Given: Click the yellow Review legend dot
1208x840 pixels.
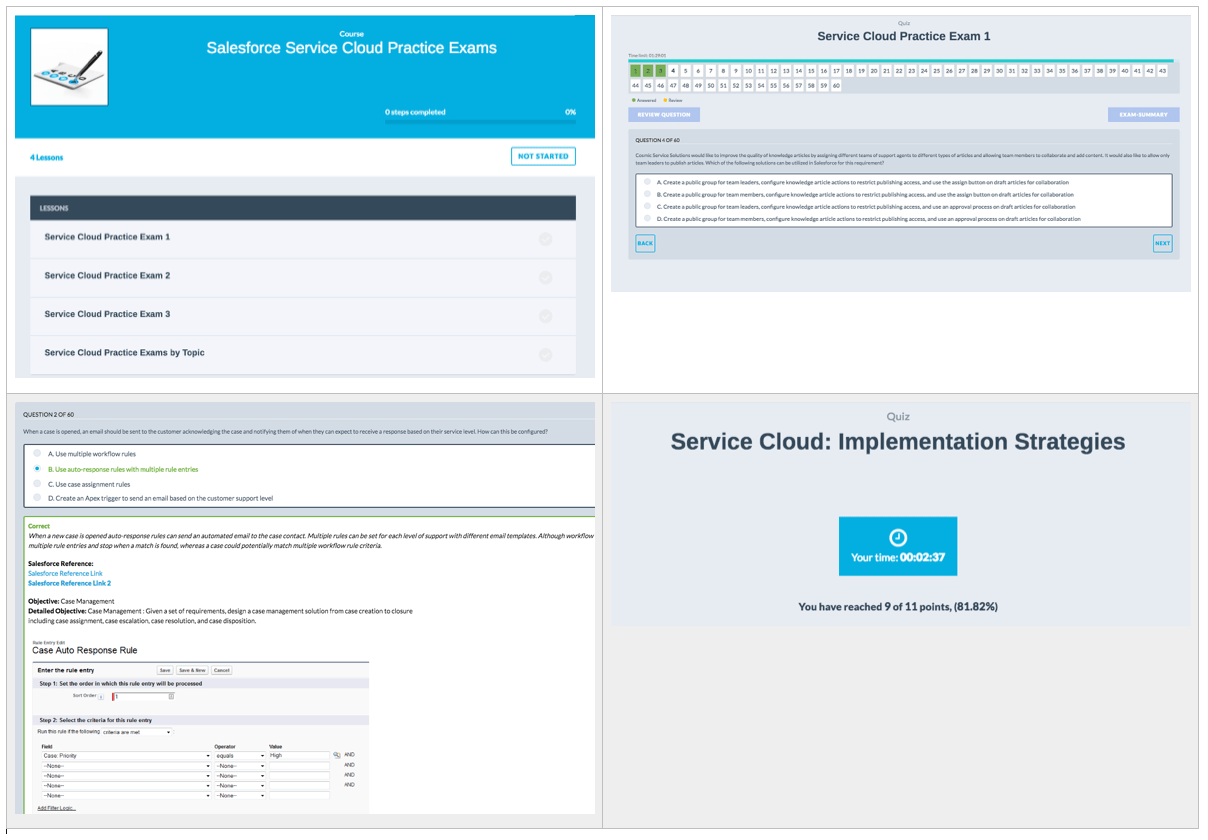Looking at the screenshot, I should click(x=664, y=101).
